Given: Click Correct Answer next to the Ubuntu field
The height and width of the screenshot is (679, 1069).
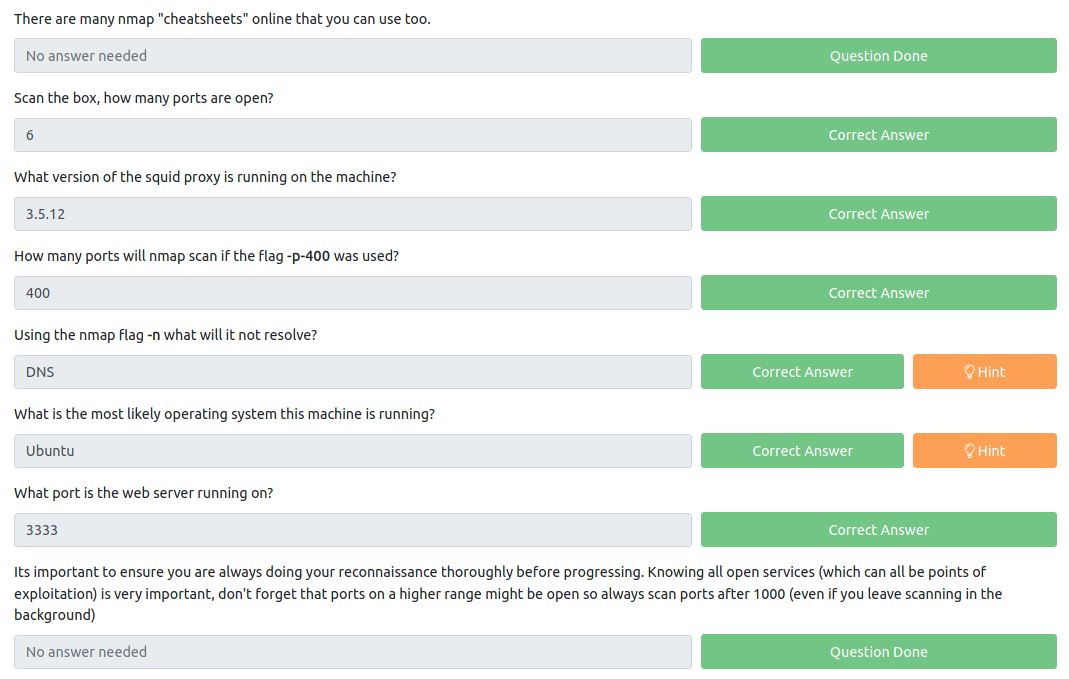Looking at the screenshot, I should point(802,451).
